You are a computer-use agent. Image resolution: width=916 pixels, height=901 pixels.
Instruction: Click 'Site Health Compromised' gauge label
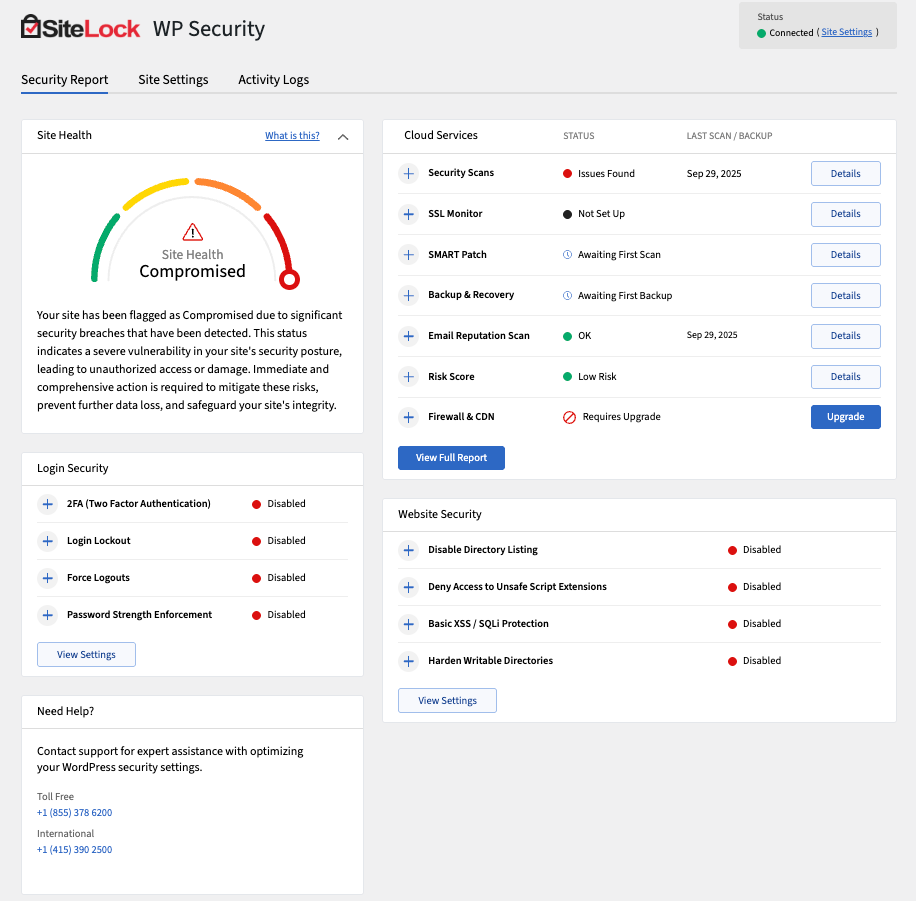point(192,264)
